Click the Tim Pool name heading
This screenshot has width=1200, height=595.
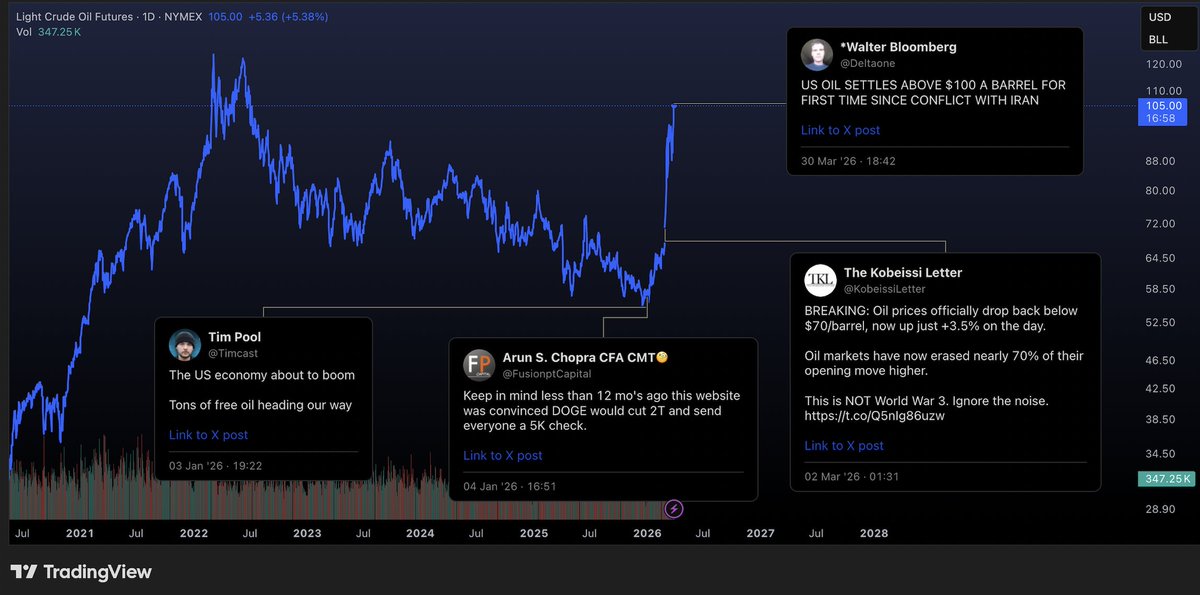(235, 337)
